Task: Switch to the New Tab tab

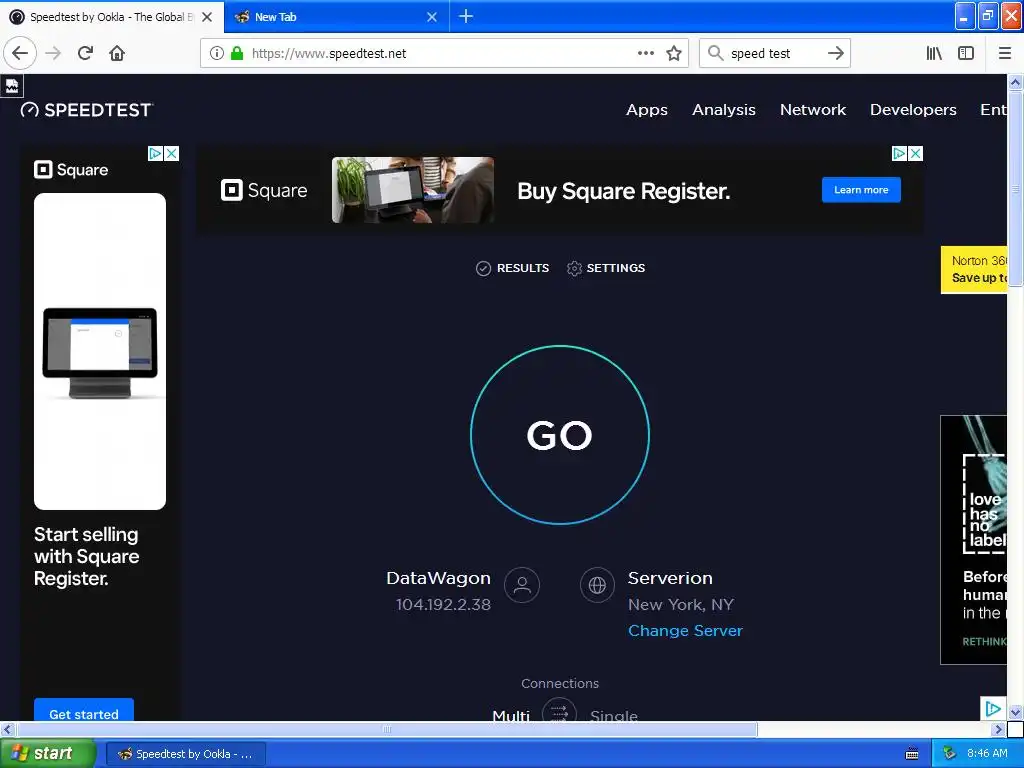Action: [x=336, y=17]
